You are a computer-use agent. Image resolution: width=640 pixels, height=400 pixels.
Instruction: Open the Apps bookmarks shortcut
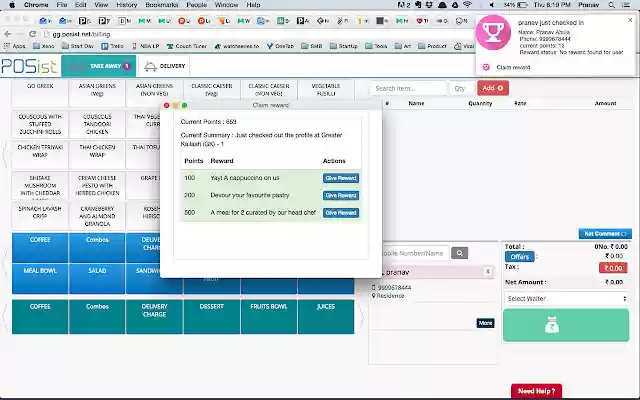(15, 46)
